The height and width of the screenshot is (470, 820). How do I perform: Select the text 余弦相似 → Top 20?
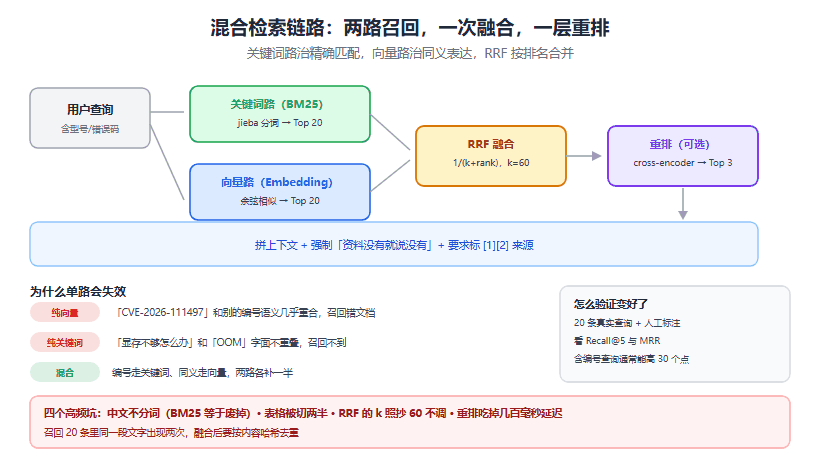tap(280, 201)
